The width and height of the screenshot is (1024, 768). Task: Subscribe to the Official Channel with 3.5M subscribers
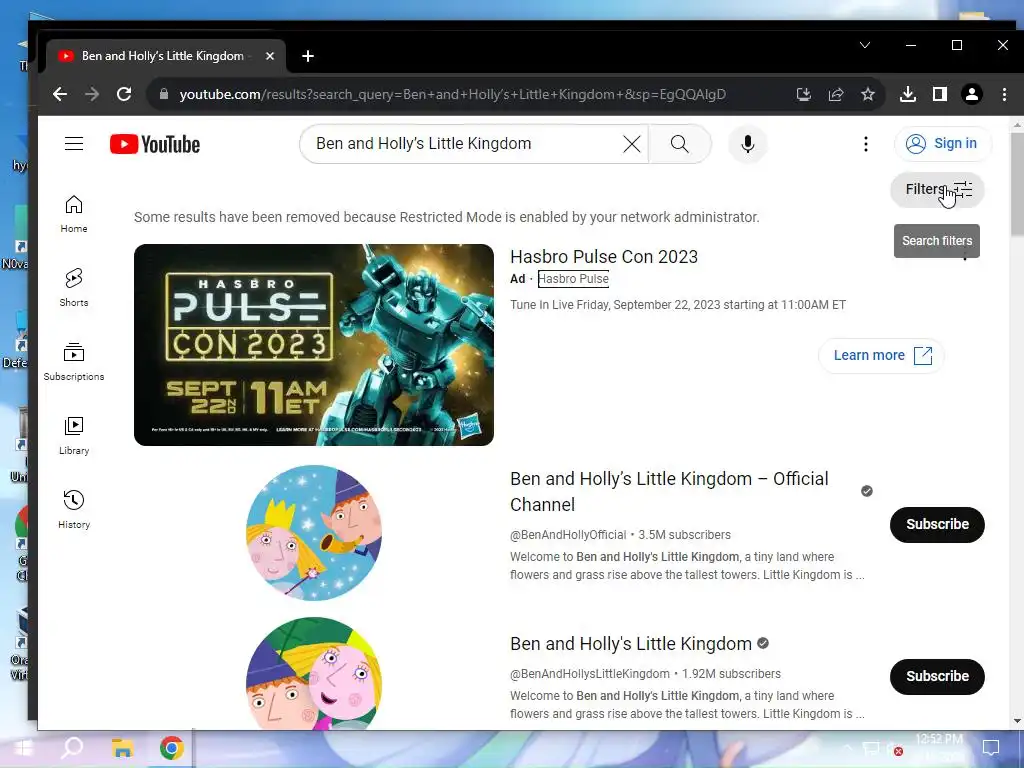(x=937, y=524)
